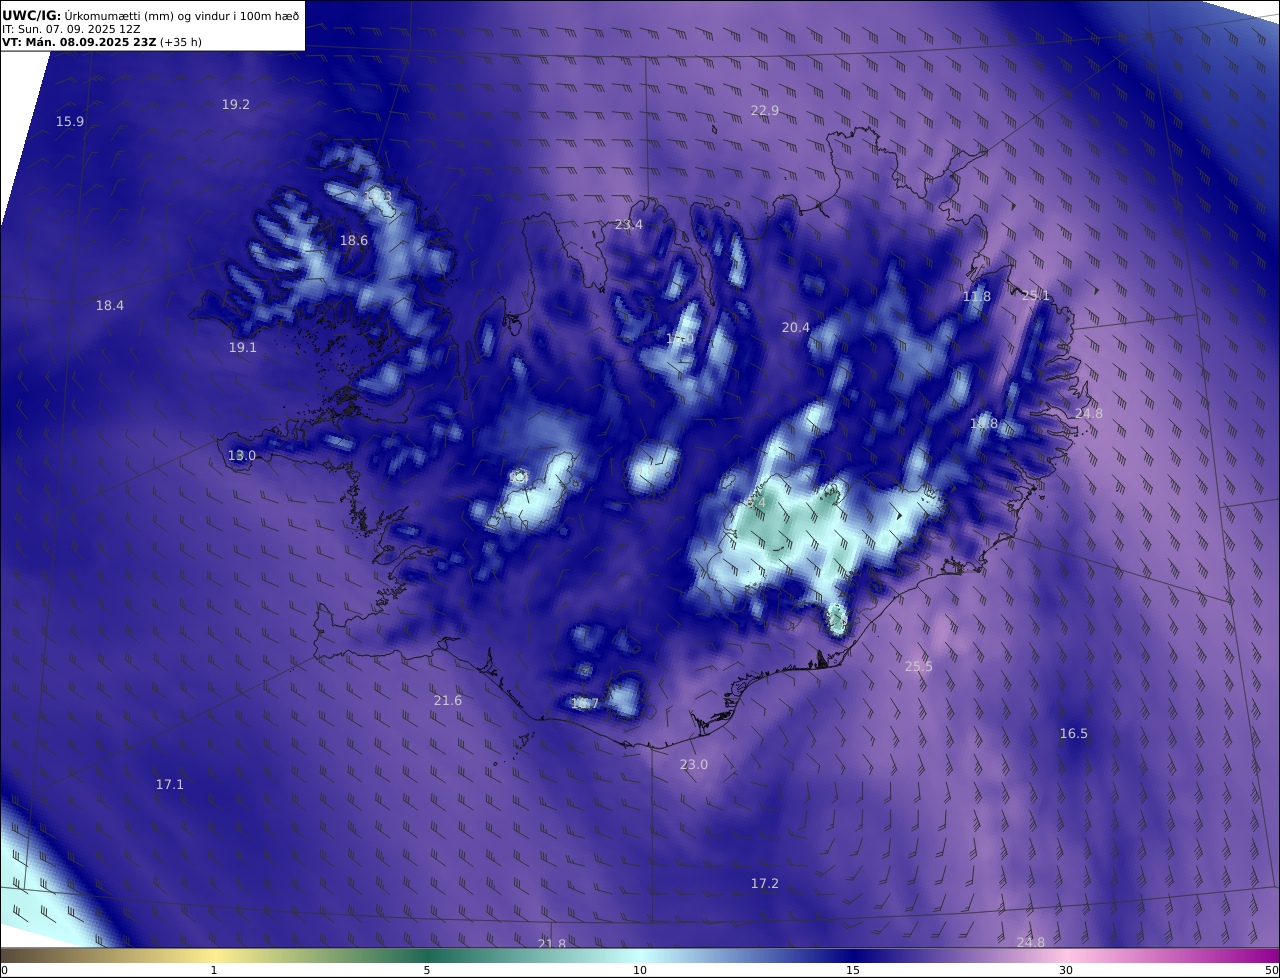The height and width of the screenshot is (978, 1280).
Task: Select the 19.1 value label
Action: 243,348
